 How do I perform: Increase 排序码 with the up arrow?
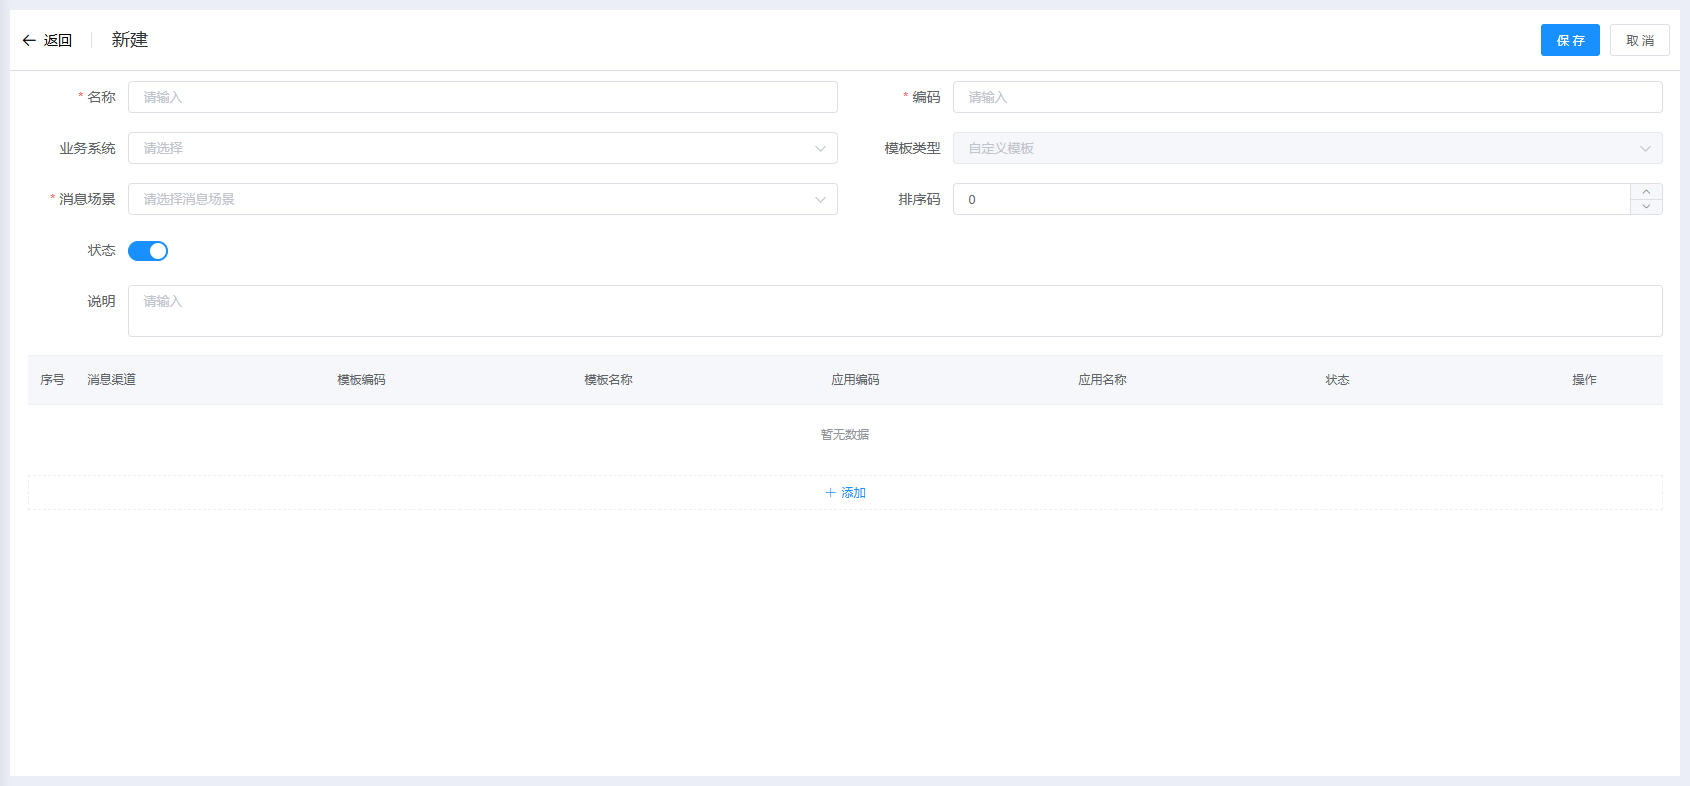point(1646,192)
